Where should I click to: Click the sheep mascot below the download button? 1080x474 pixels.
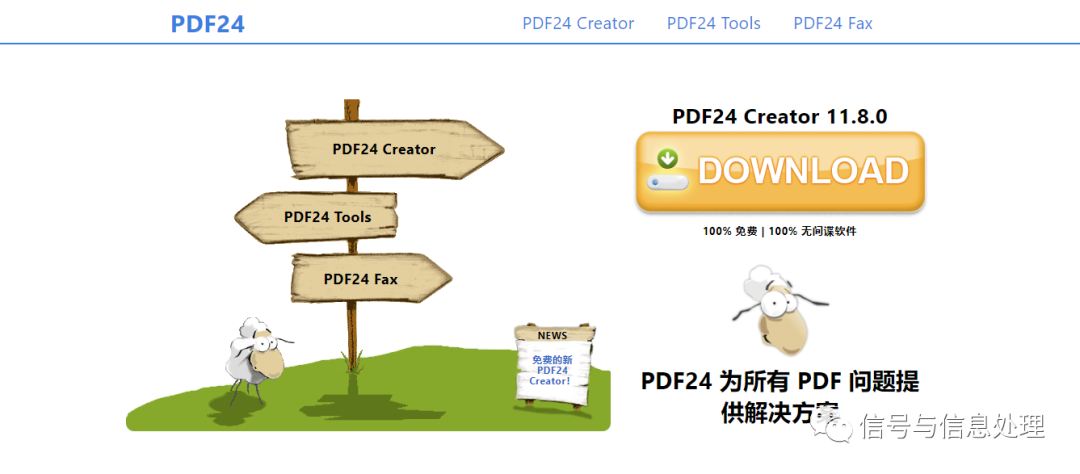tap(778, 310)
